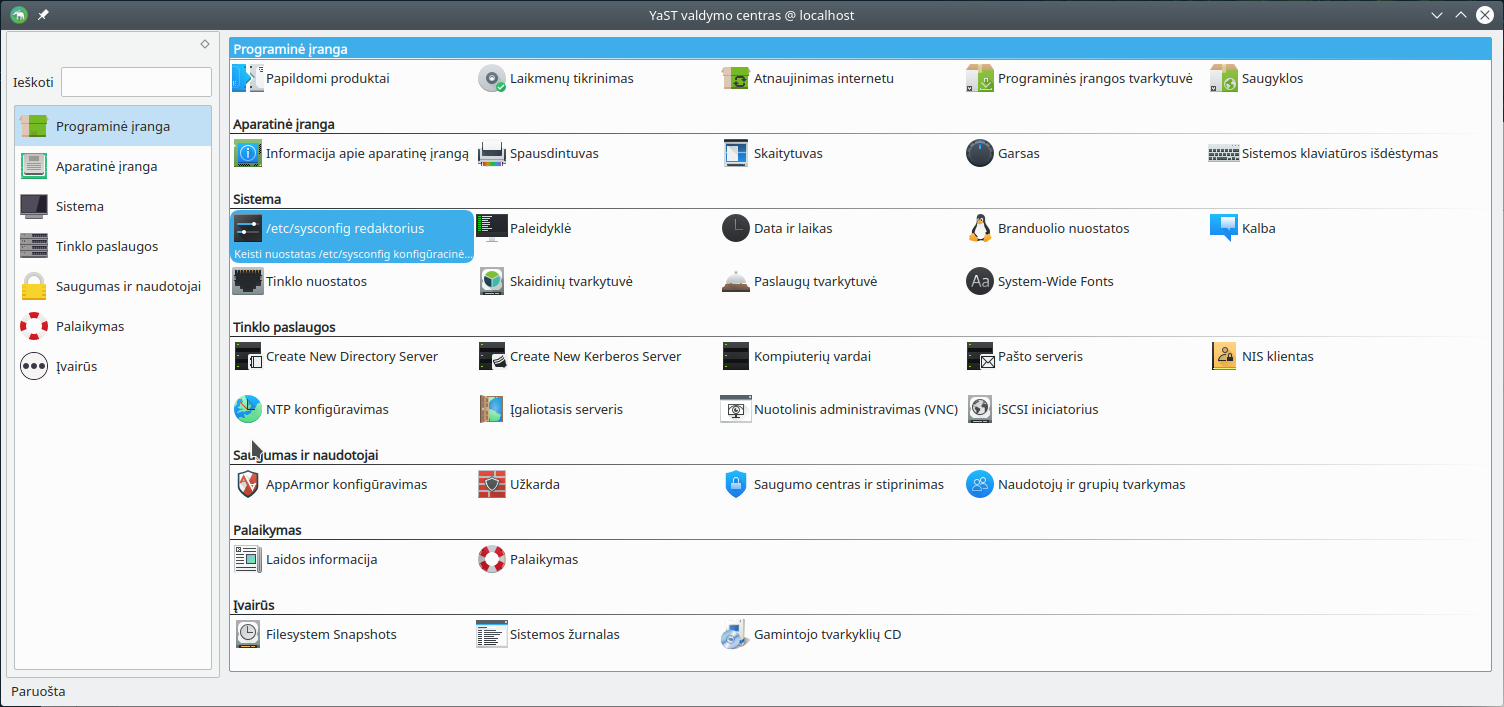
Task: Click the Laikmenų tikrinimas disc icon
Action: [492, 79]
